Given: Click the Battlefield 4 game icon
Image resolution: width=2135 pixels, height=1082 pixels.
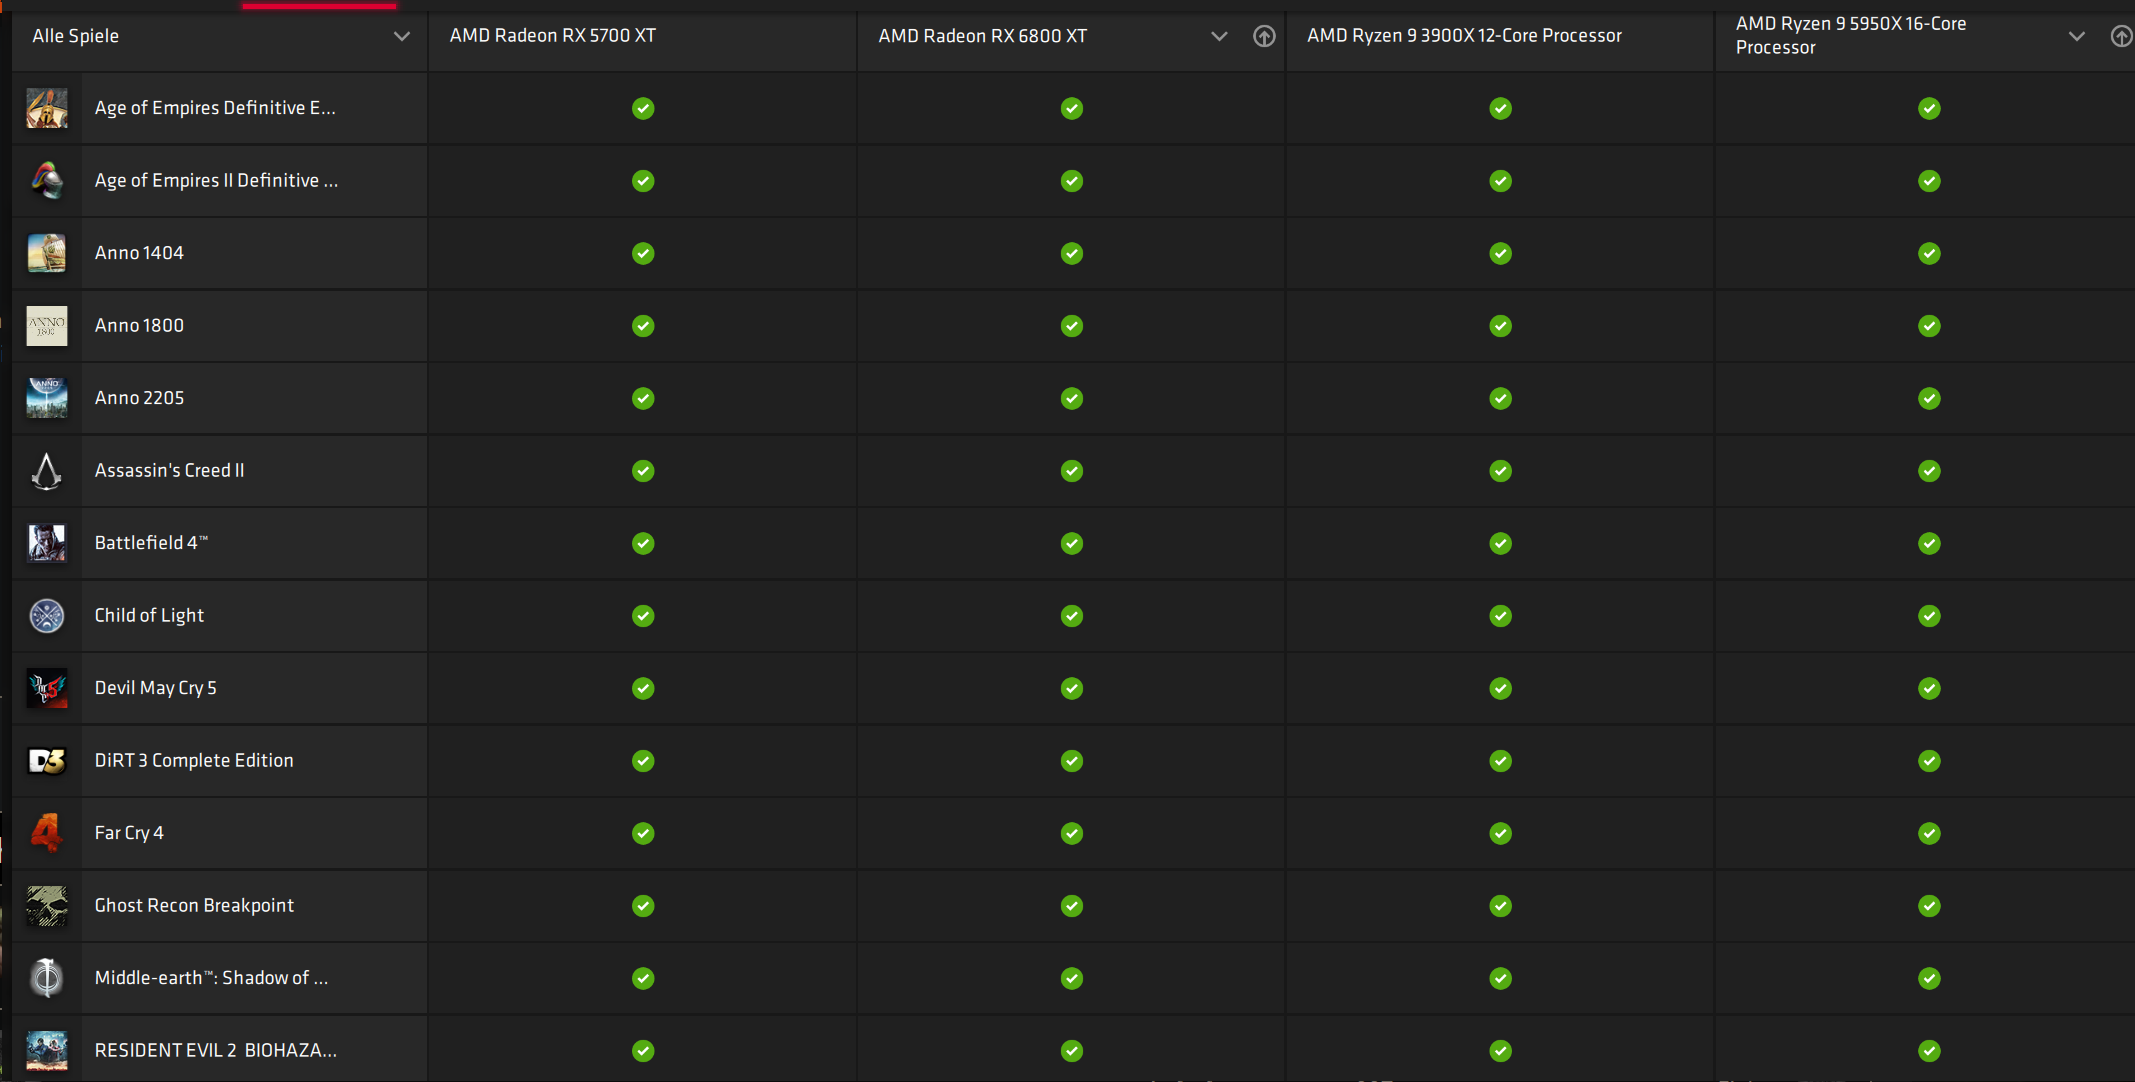Looking at the screenshot, I should coord(47,543).
